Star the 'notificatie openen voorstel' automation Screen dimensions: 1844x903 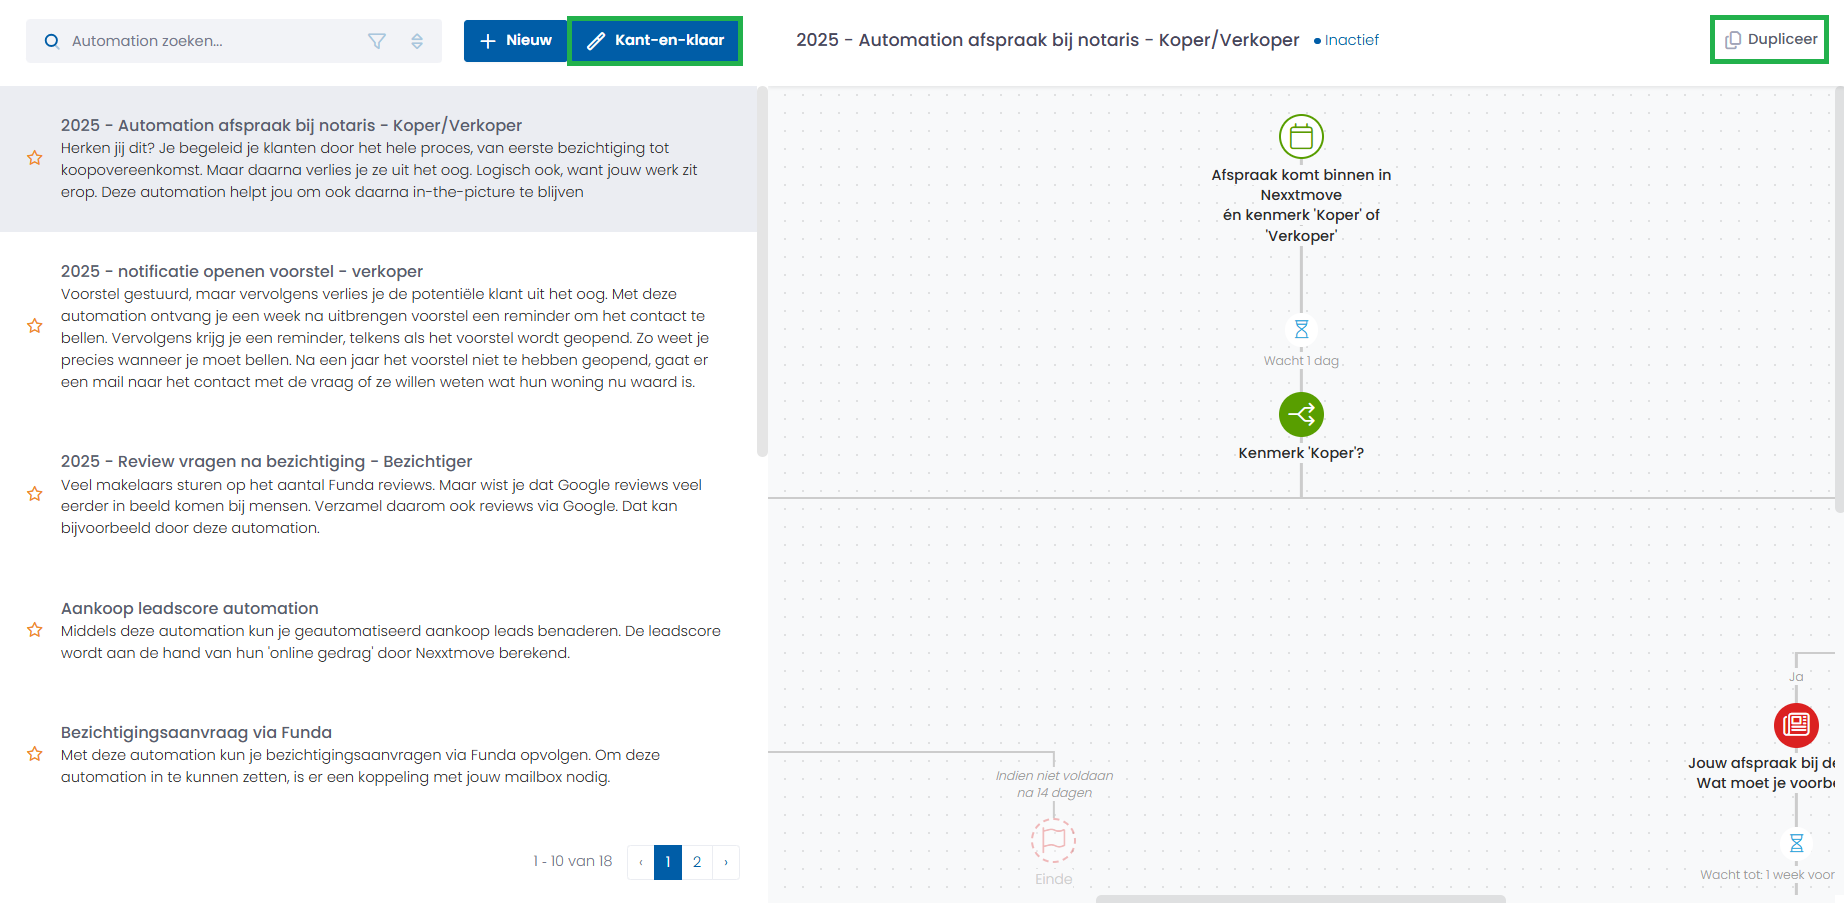(x=35, y=326)
